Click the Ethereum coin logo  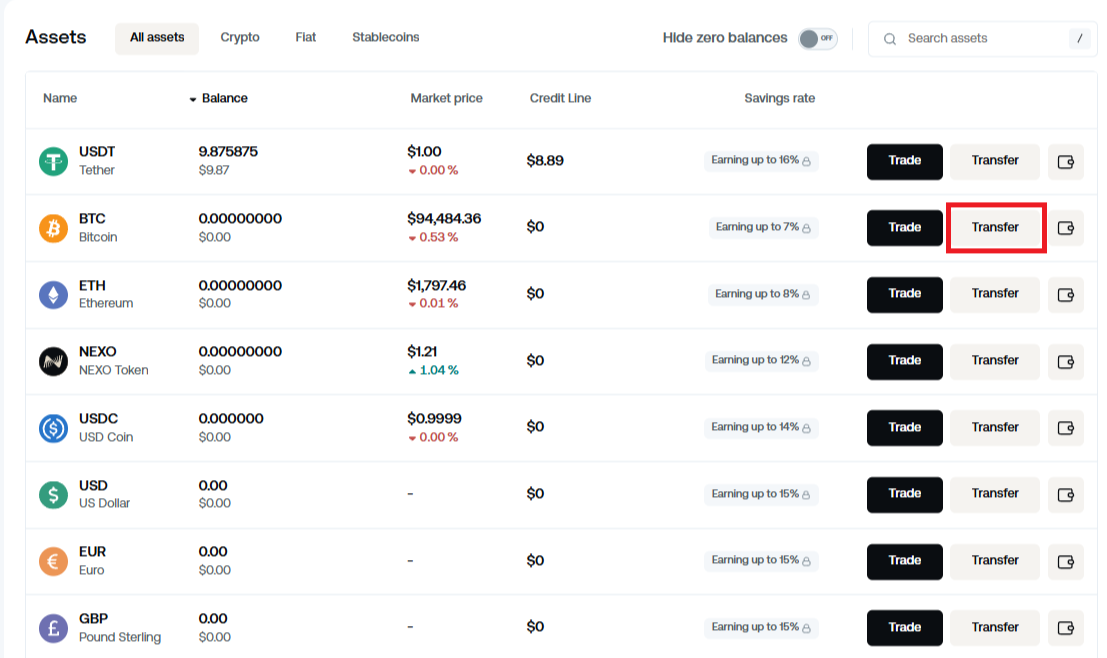click(53, 294)
